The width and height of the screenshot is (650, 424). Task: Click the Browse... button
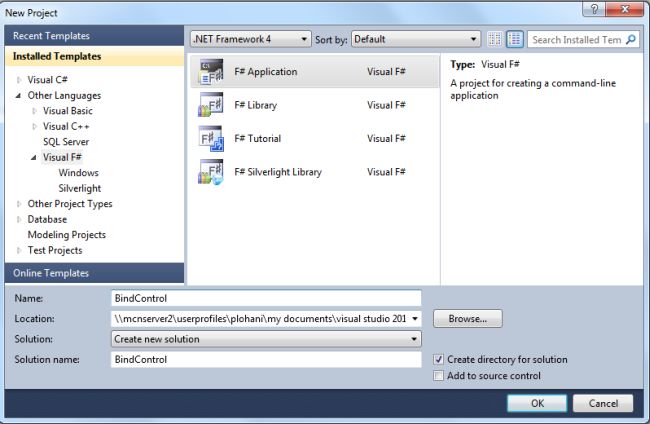(x=468, y=319)
